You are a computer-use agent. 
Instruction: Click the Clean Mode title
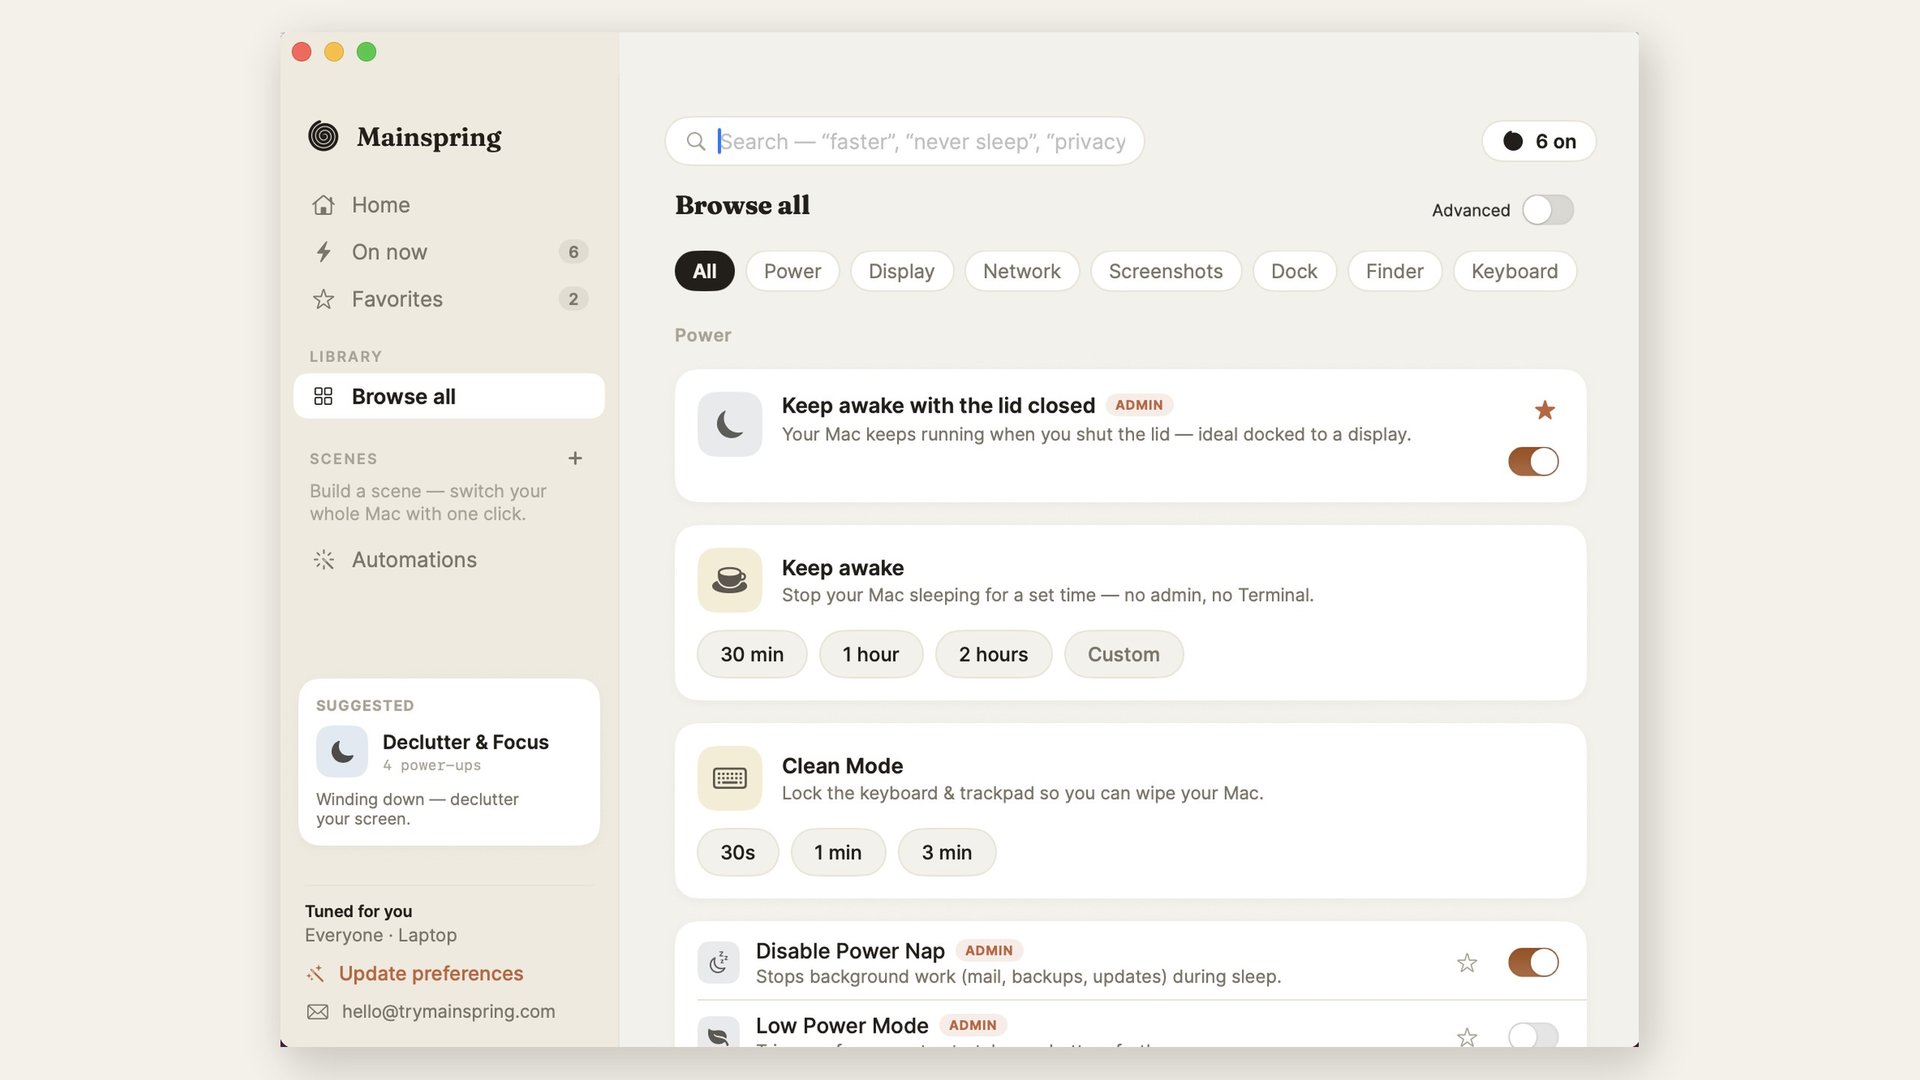tap(842, 766)
